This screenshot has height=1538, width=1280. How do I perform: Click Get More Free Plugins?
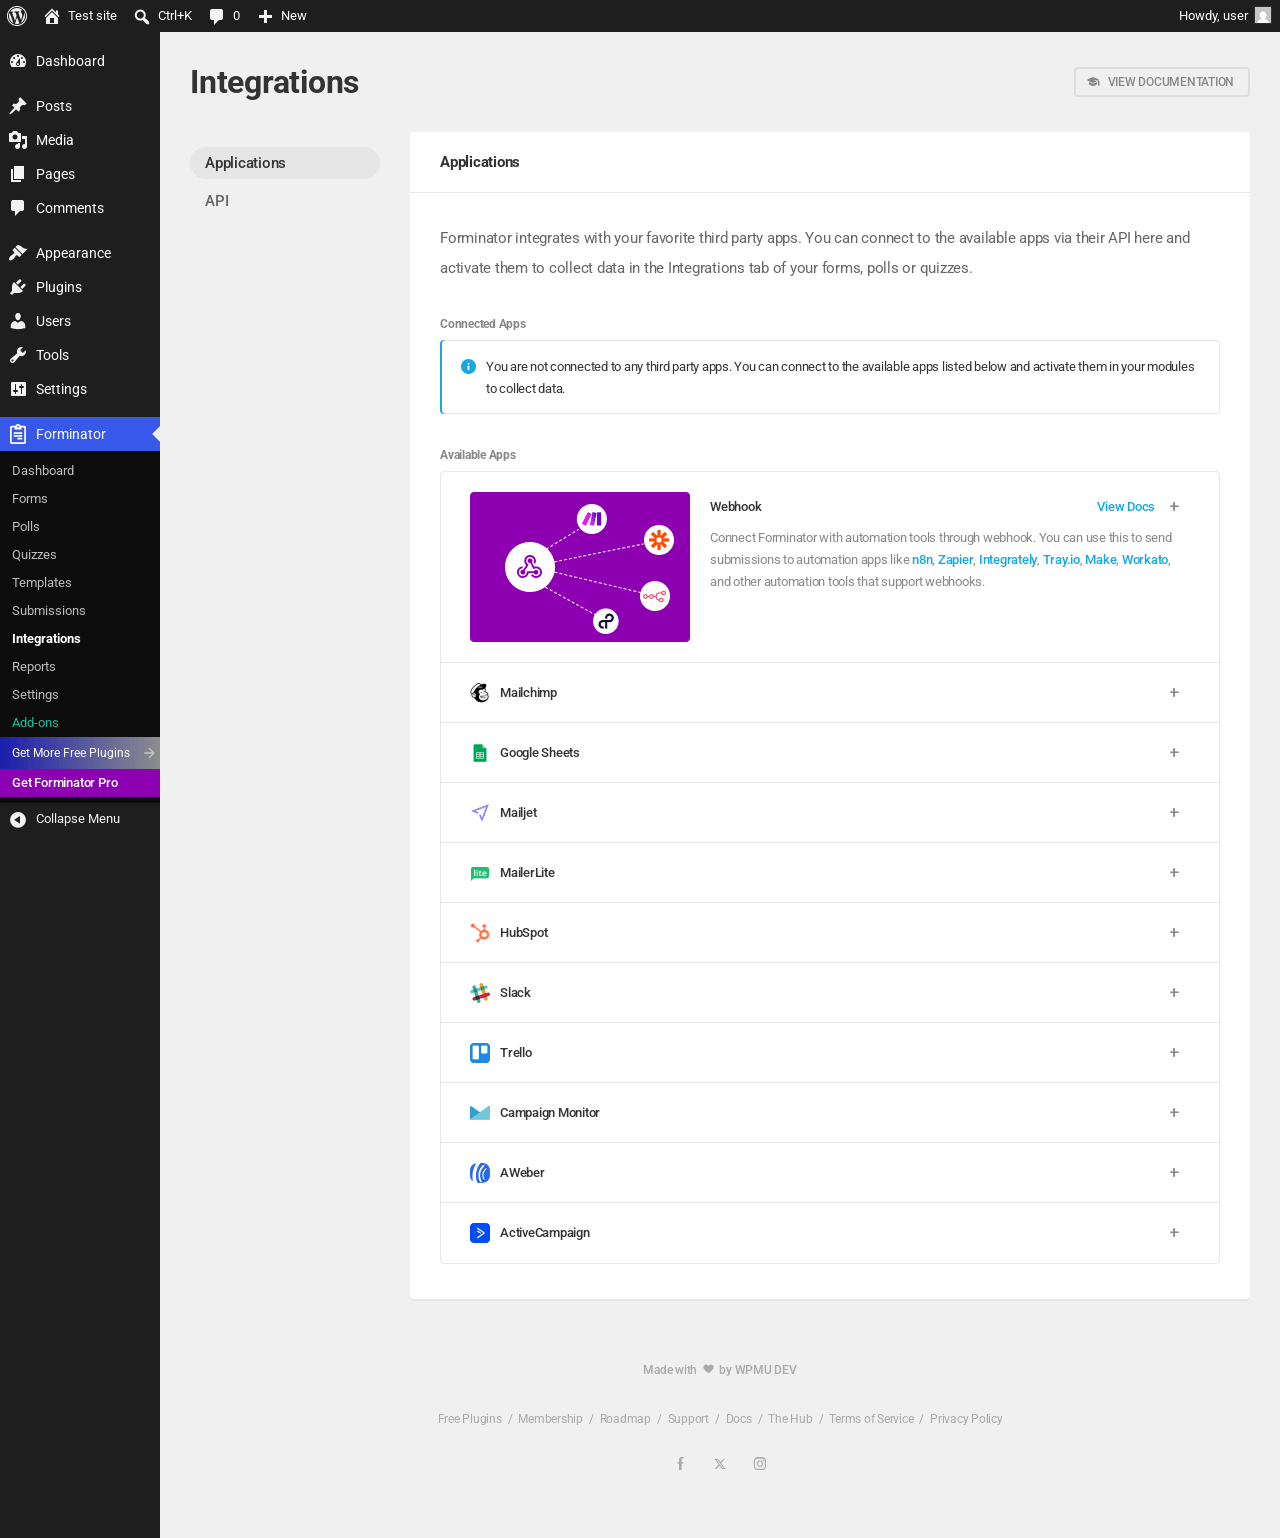80,753
